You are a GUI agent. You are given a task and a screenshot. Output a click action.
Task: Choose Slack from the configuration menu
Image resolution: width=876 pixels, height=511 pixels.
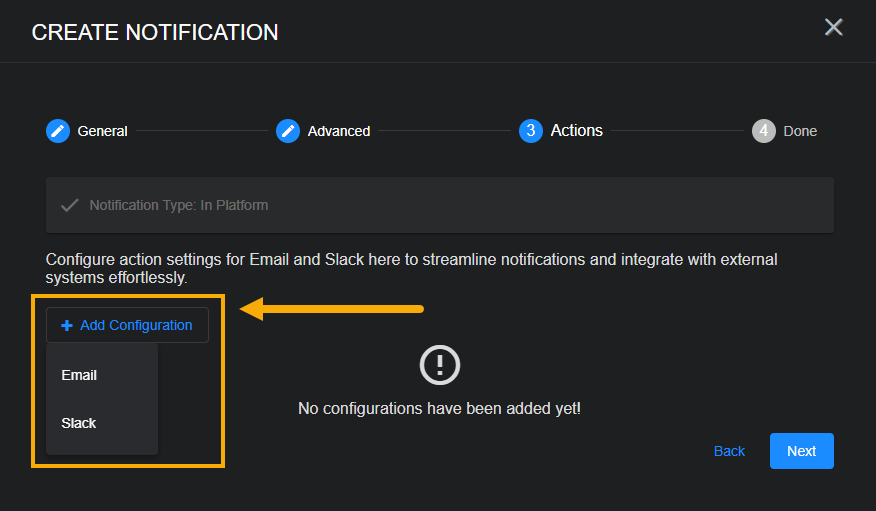[x=79, y=423]
